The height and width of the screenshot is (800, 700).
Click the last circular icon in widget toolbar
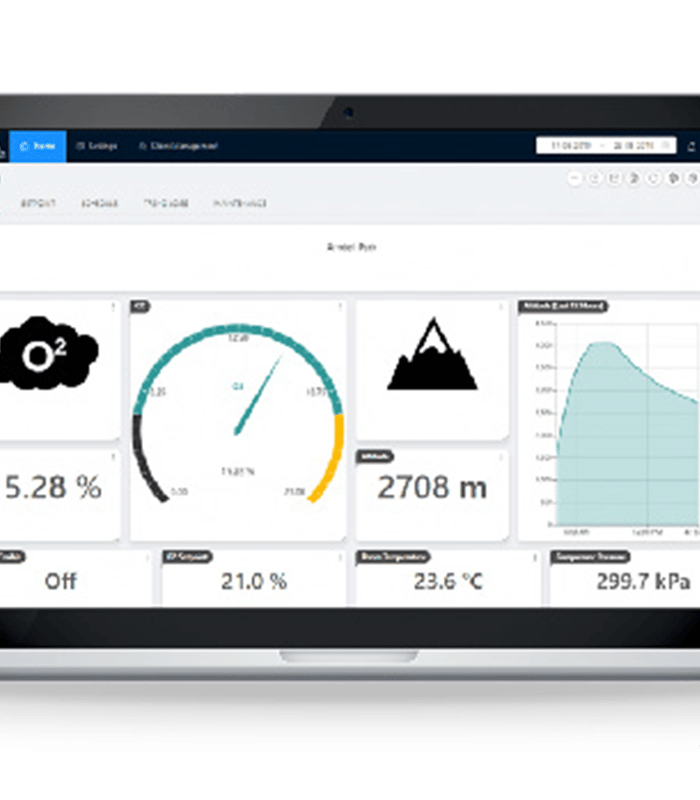pyautogui.click(x=691, y=179)
